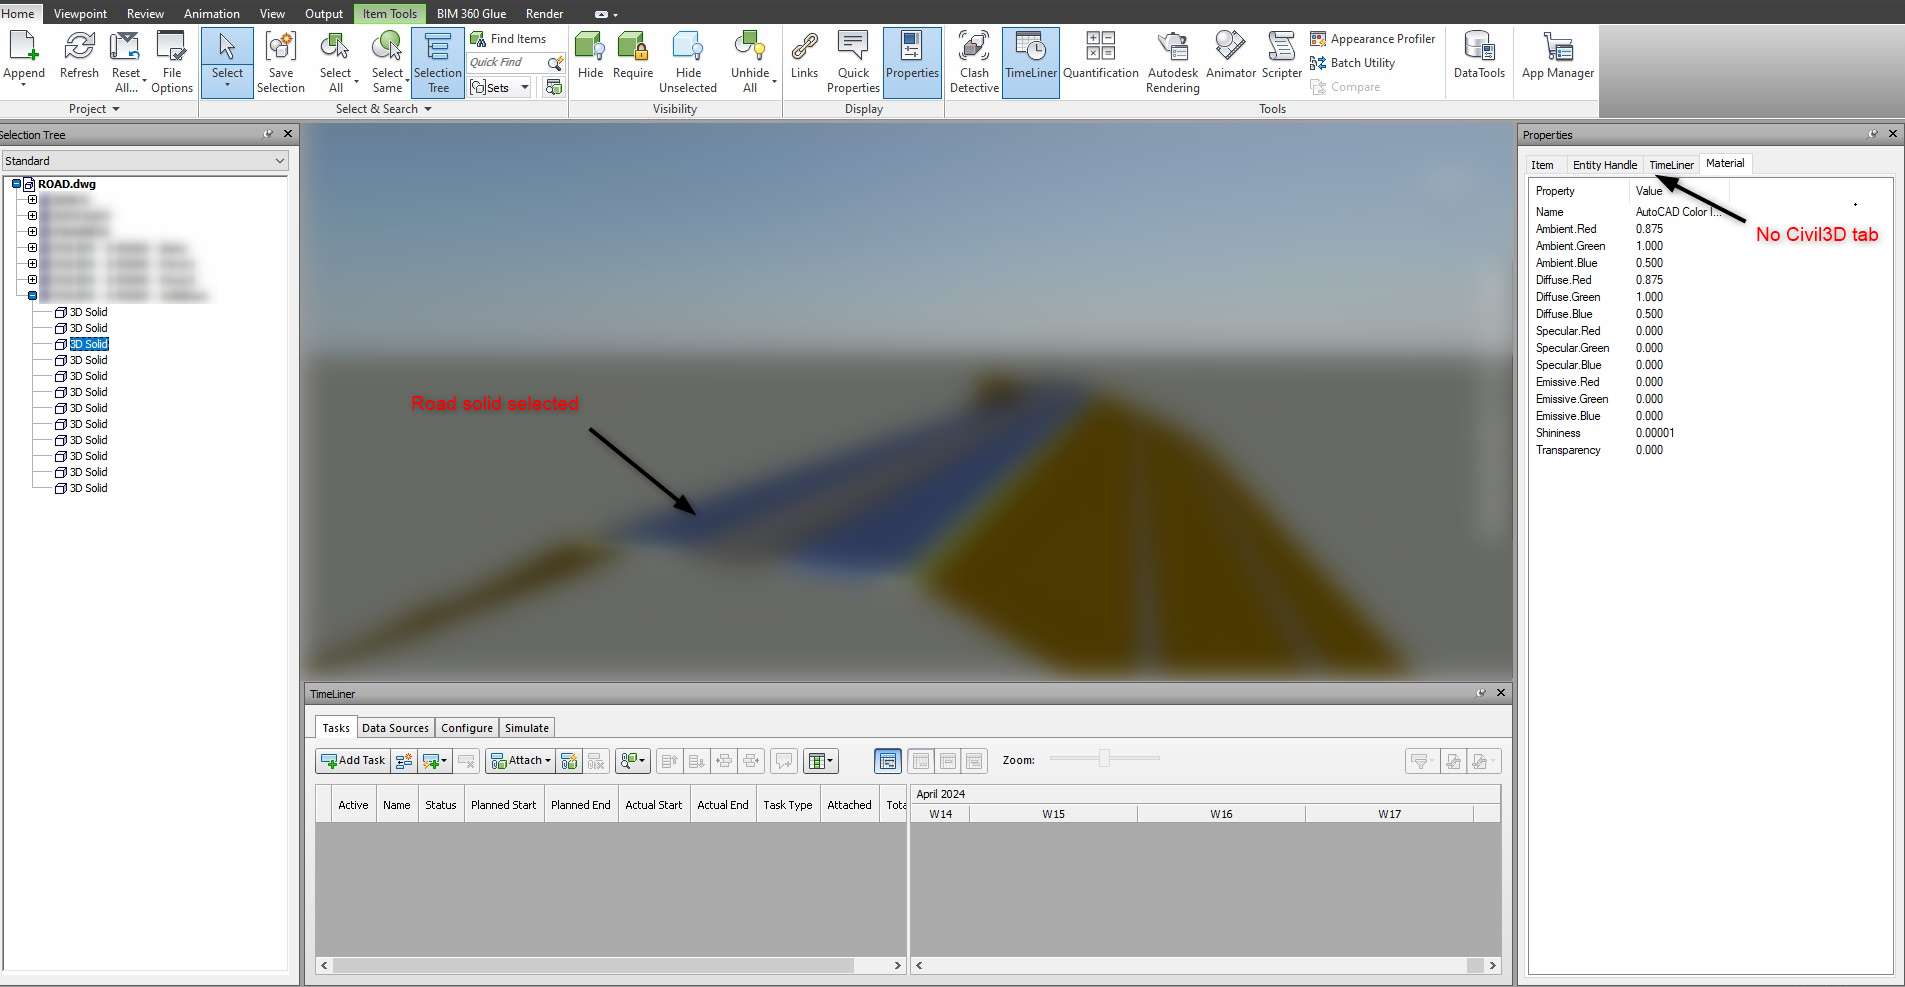Click the Add Task button
This screenshot has width=1905, height=987.
[352, 760]
